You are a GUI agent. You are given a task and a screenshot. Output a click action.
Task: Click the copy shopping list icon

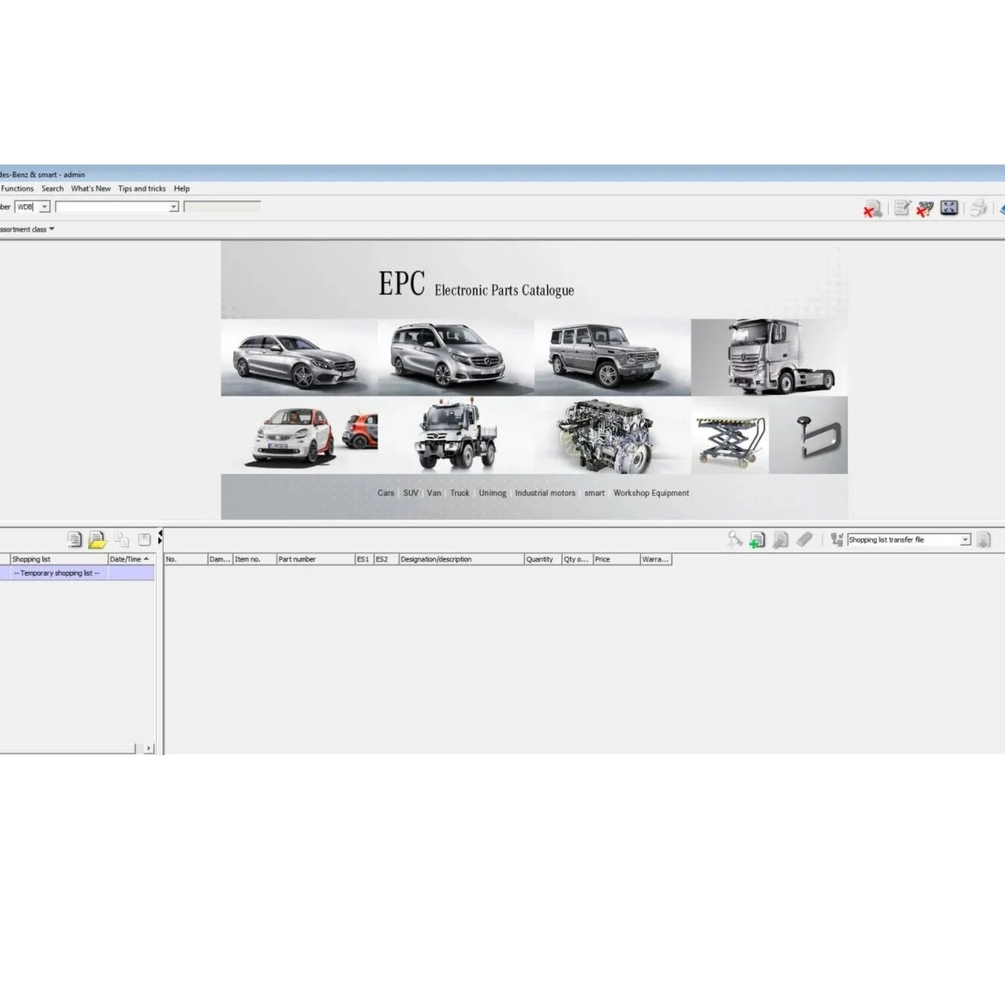(x=121, y=540)
